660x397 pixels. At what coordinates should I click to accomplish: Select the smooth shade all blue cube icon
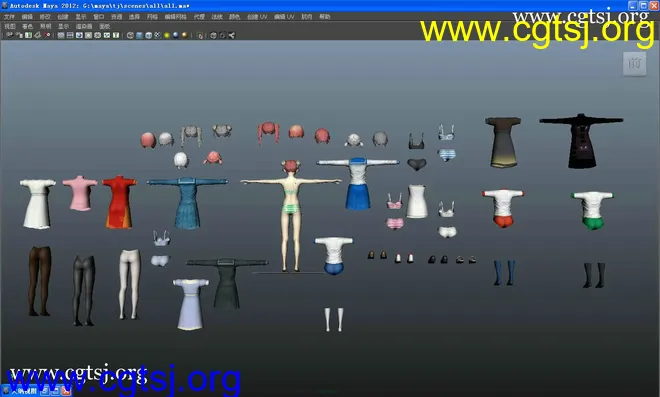tap(139, 35)
